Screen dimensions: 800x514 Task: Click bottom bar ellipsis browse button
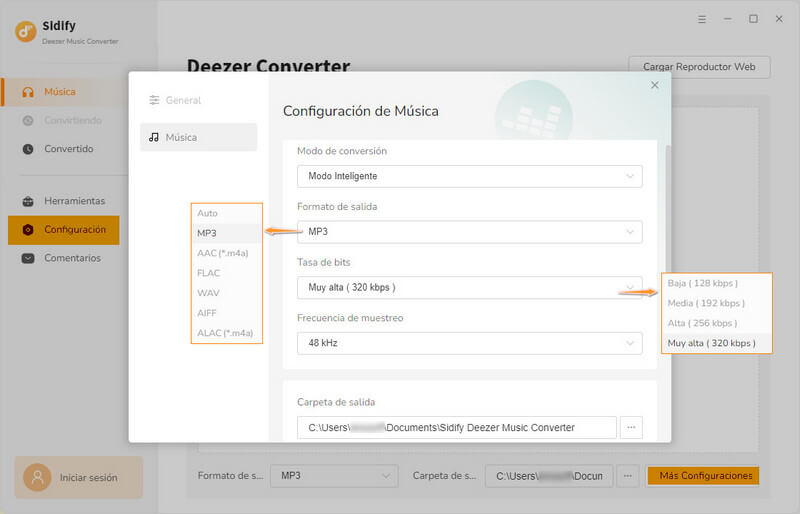628,476
